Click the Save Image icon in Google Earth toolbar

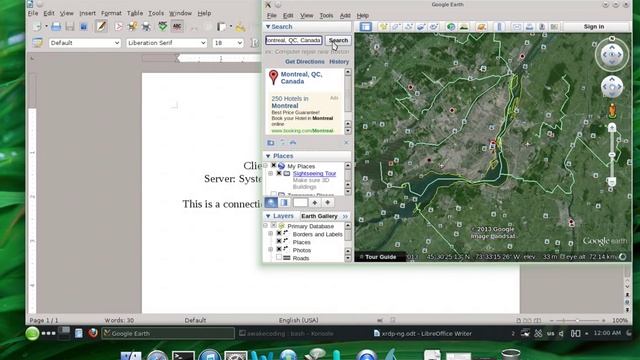click(x=542, y=27)
